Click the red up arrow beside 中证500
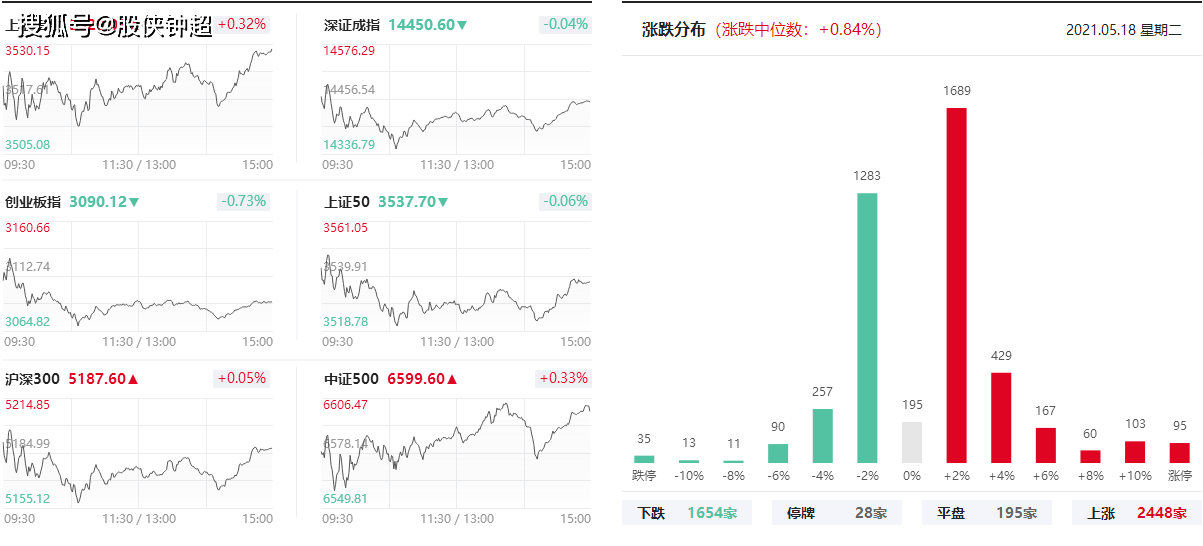 pyautogui.click(x=452, y=379)
